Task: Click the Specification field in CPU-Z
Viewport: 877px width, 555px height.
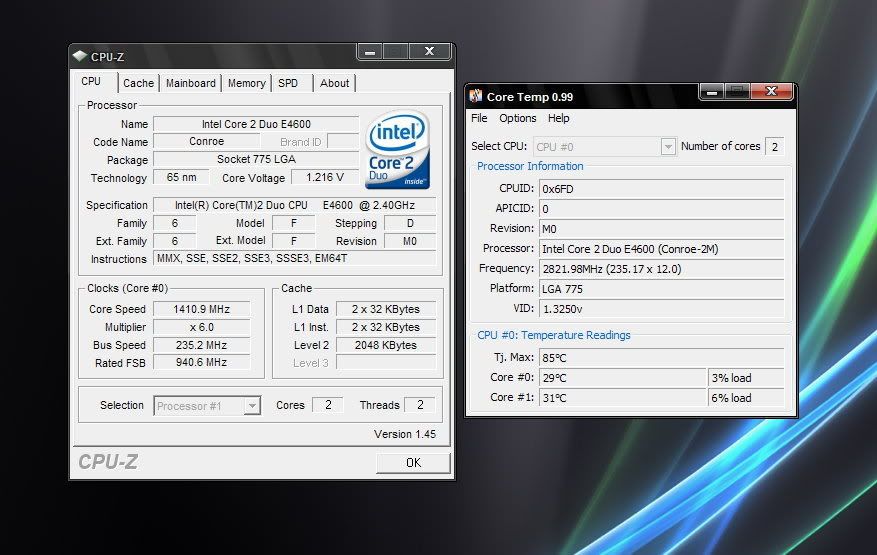Action: 295,205
